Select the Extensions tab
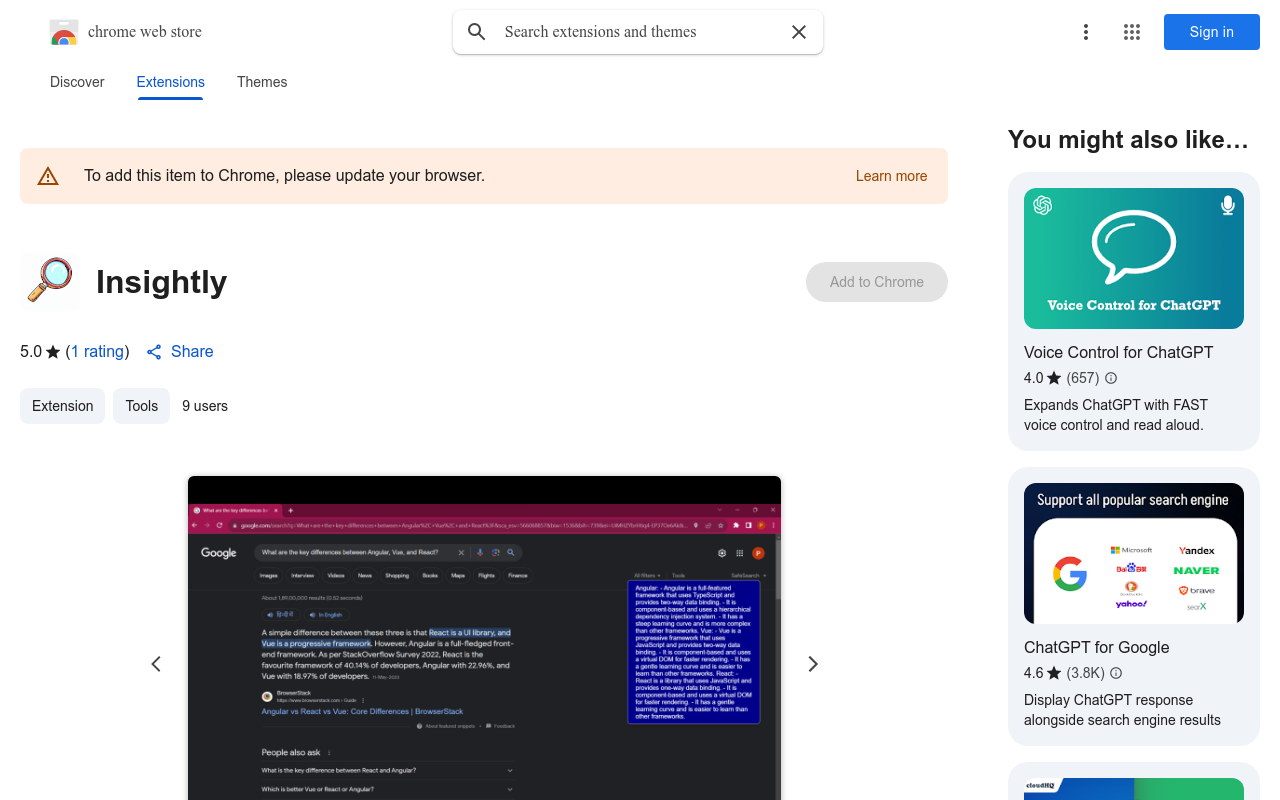This screenshot has width=1280, height=800. point(171,82)
